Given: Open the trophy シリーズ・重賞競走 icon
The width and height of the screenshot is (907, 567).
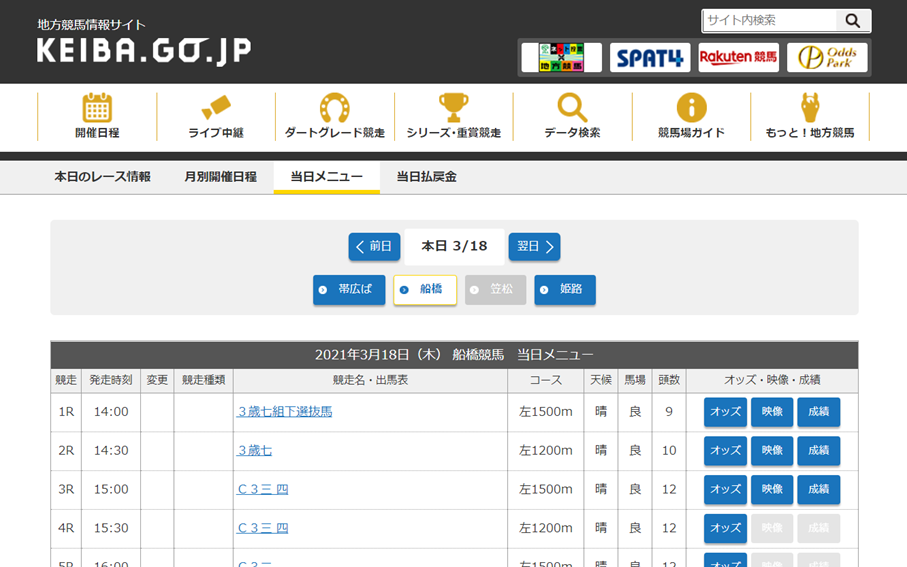Looking at the screenshot, I should click(453, 108).
